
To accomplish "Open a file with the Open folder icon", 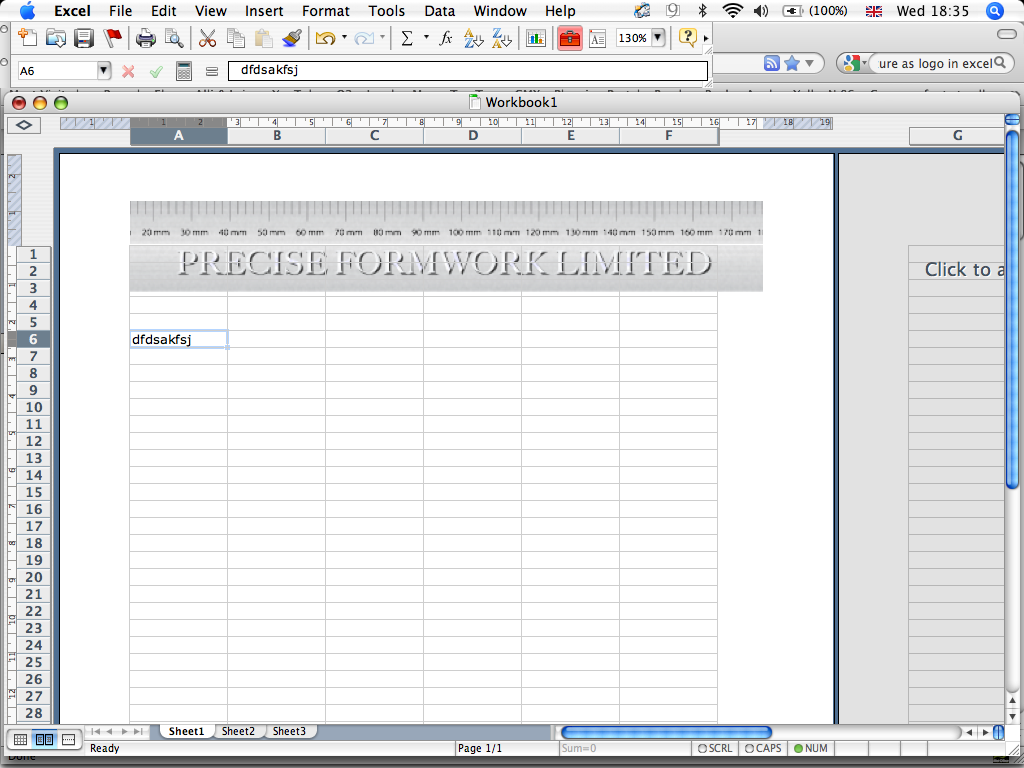I will coord(56,38).
